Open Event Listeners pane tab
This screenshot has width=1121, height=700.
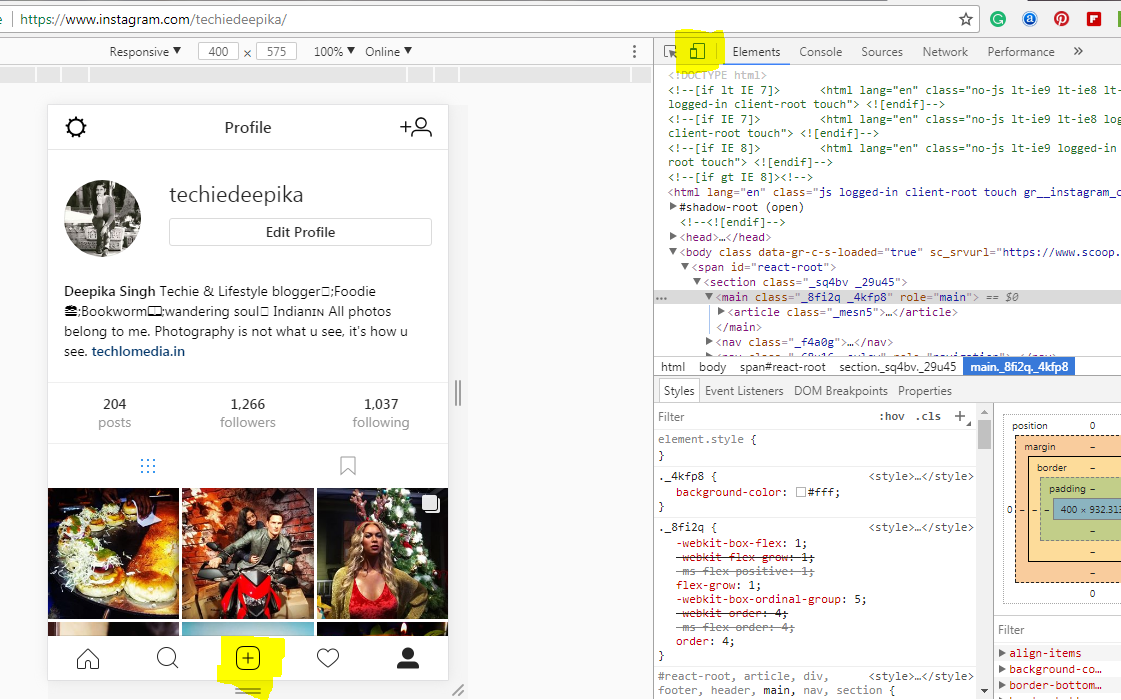coord(744,391)
